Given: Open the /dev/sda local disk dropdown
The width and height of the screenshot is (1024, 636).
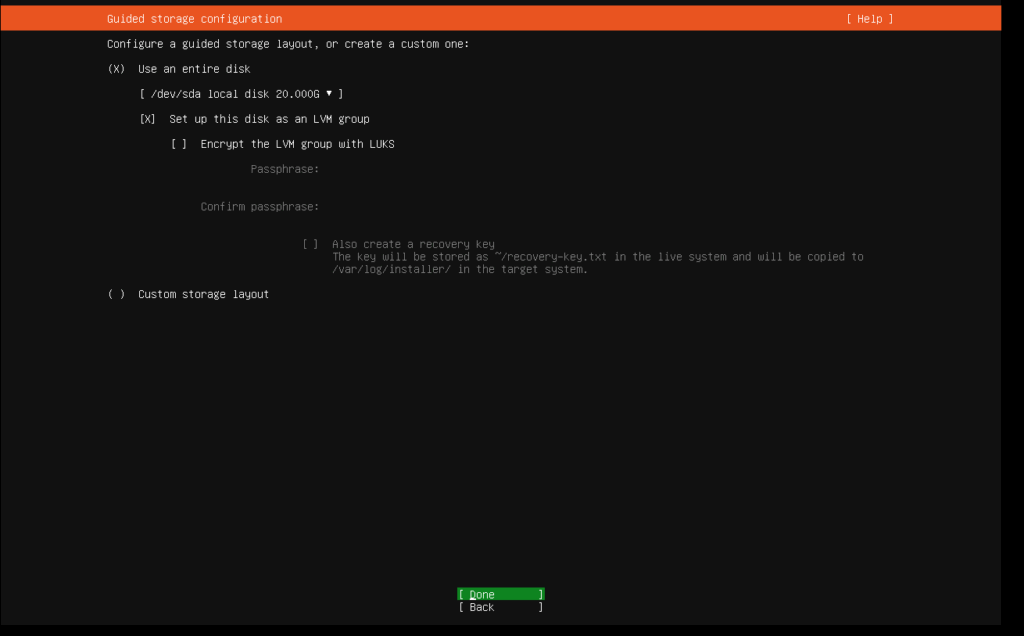Looking at the screenshot, I should pyautogui.click(x=240, y=94).
